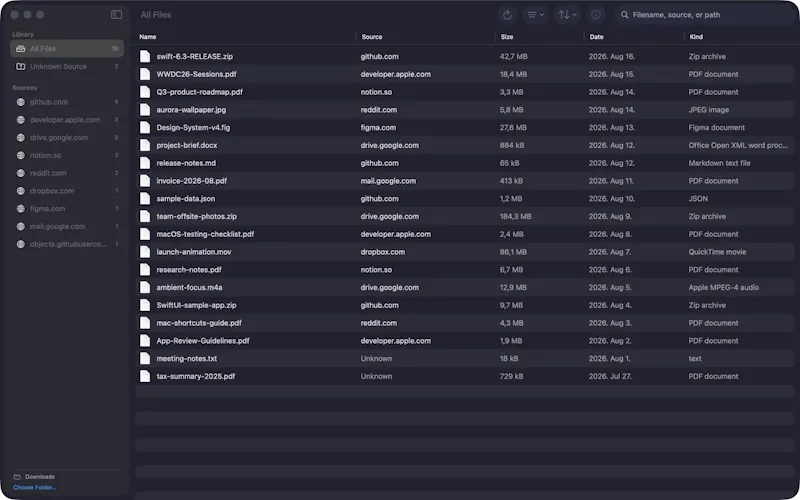Click file icon of WWDC26-Sessions.pdf

pyautogui.click(x=145, y=74)
